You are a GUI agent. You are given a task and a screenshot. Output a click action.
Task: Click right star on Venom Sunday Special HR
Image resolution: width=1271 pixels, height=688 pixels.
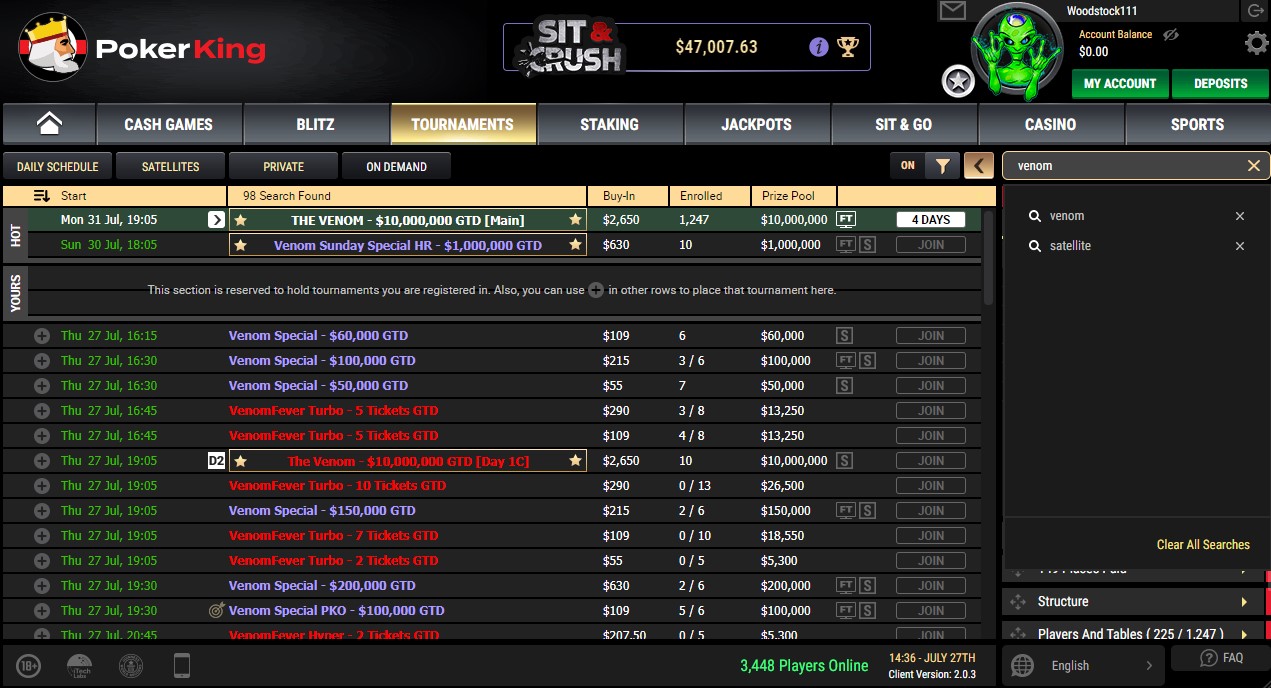pos(575,245)
